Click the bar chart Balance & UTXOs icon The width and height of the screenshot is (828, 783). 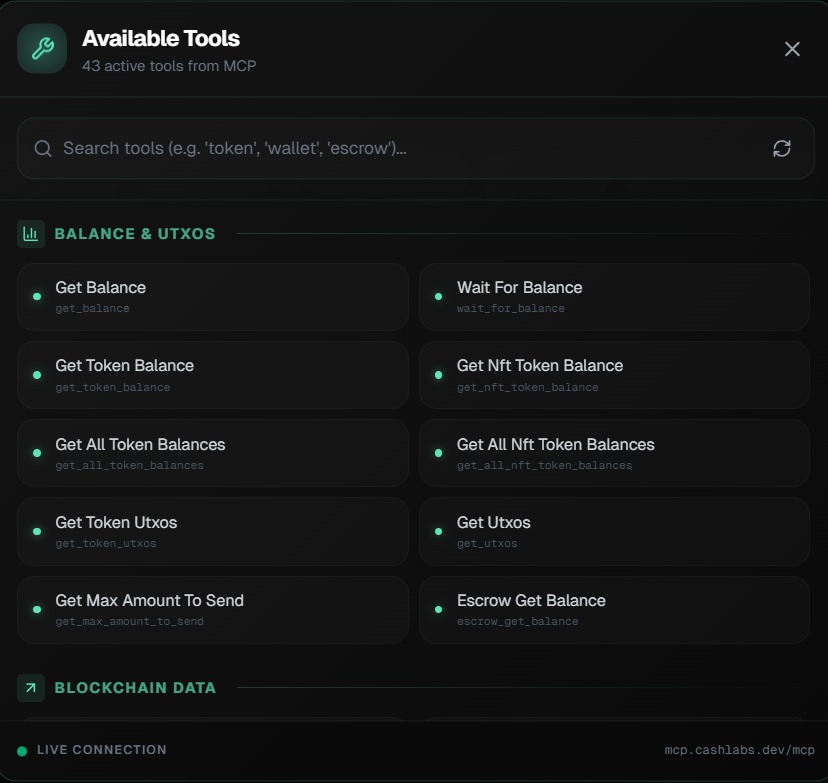click(31, 234)
